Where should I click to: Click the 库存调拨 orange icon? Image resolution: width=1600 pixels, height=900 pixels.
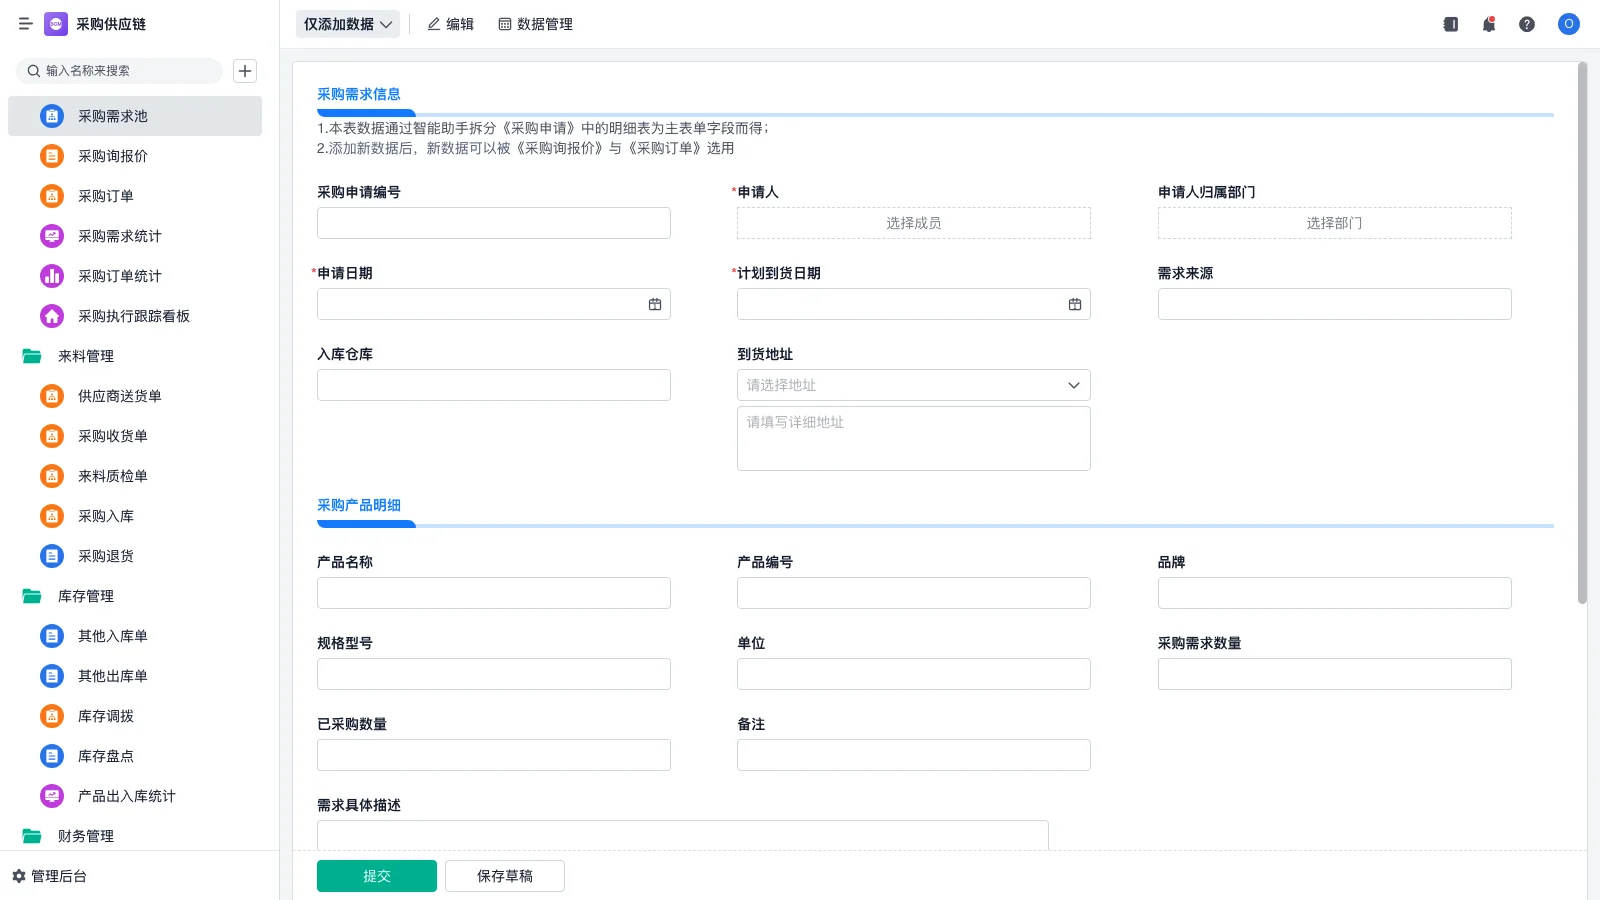click(52, 716)
